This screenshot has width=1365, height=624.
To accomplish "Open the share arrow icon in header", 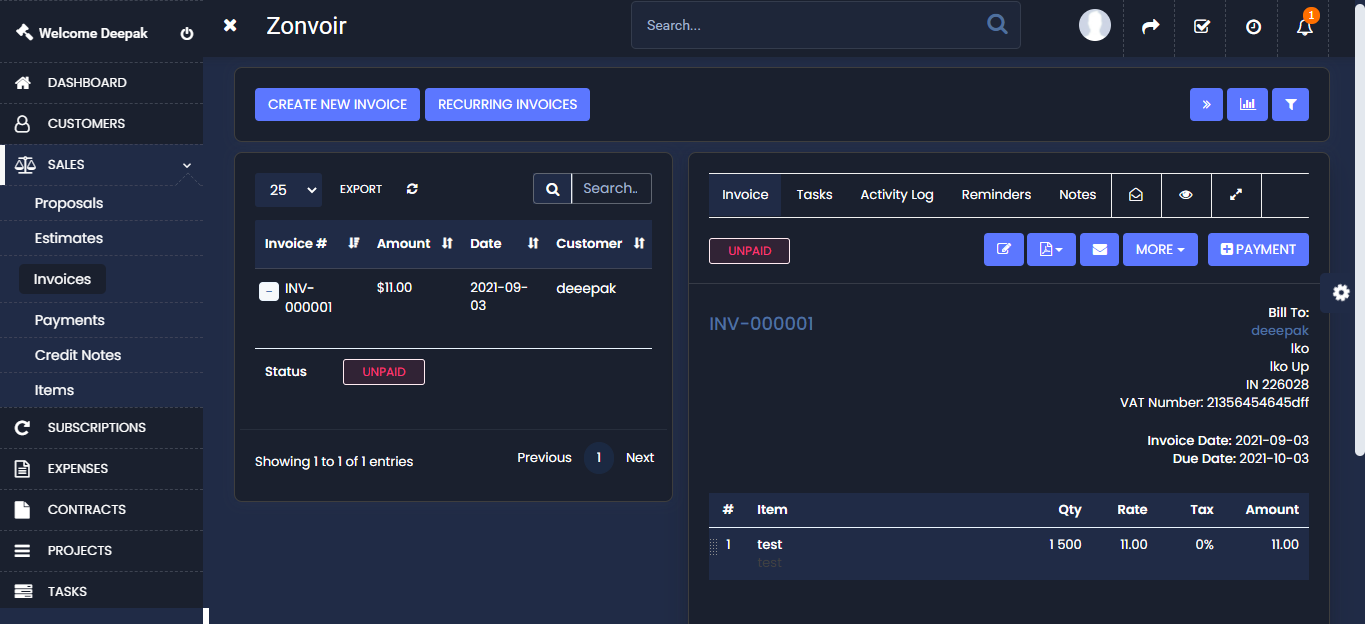I will [x=1150, y=27].
